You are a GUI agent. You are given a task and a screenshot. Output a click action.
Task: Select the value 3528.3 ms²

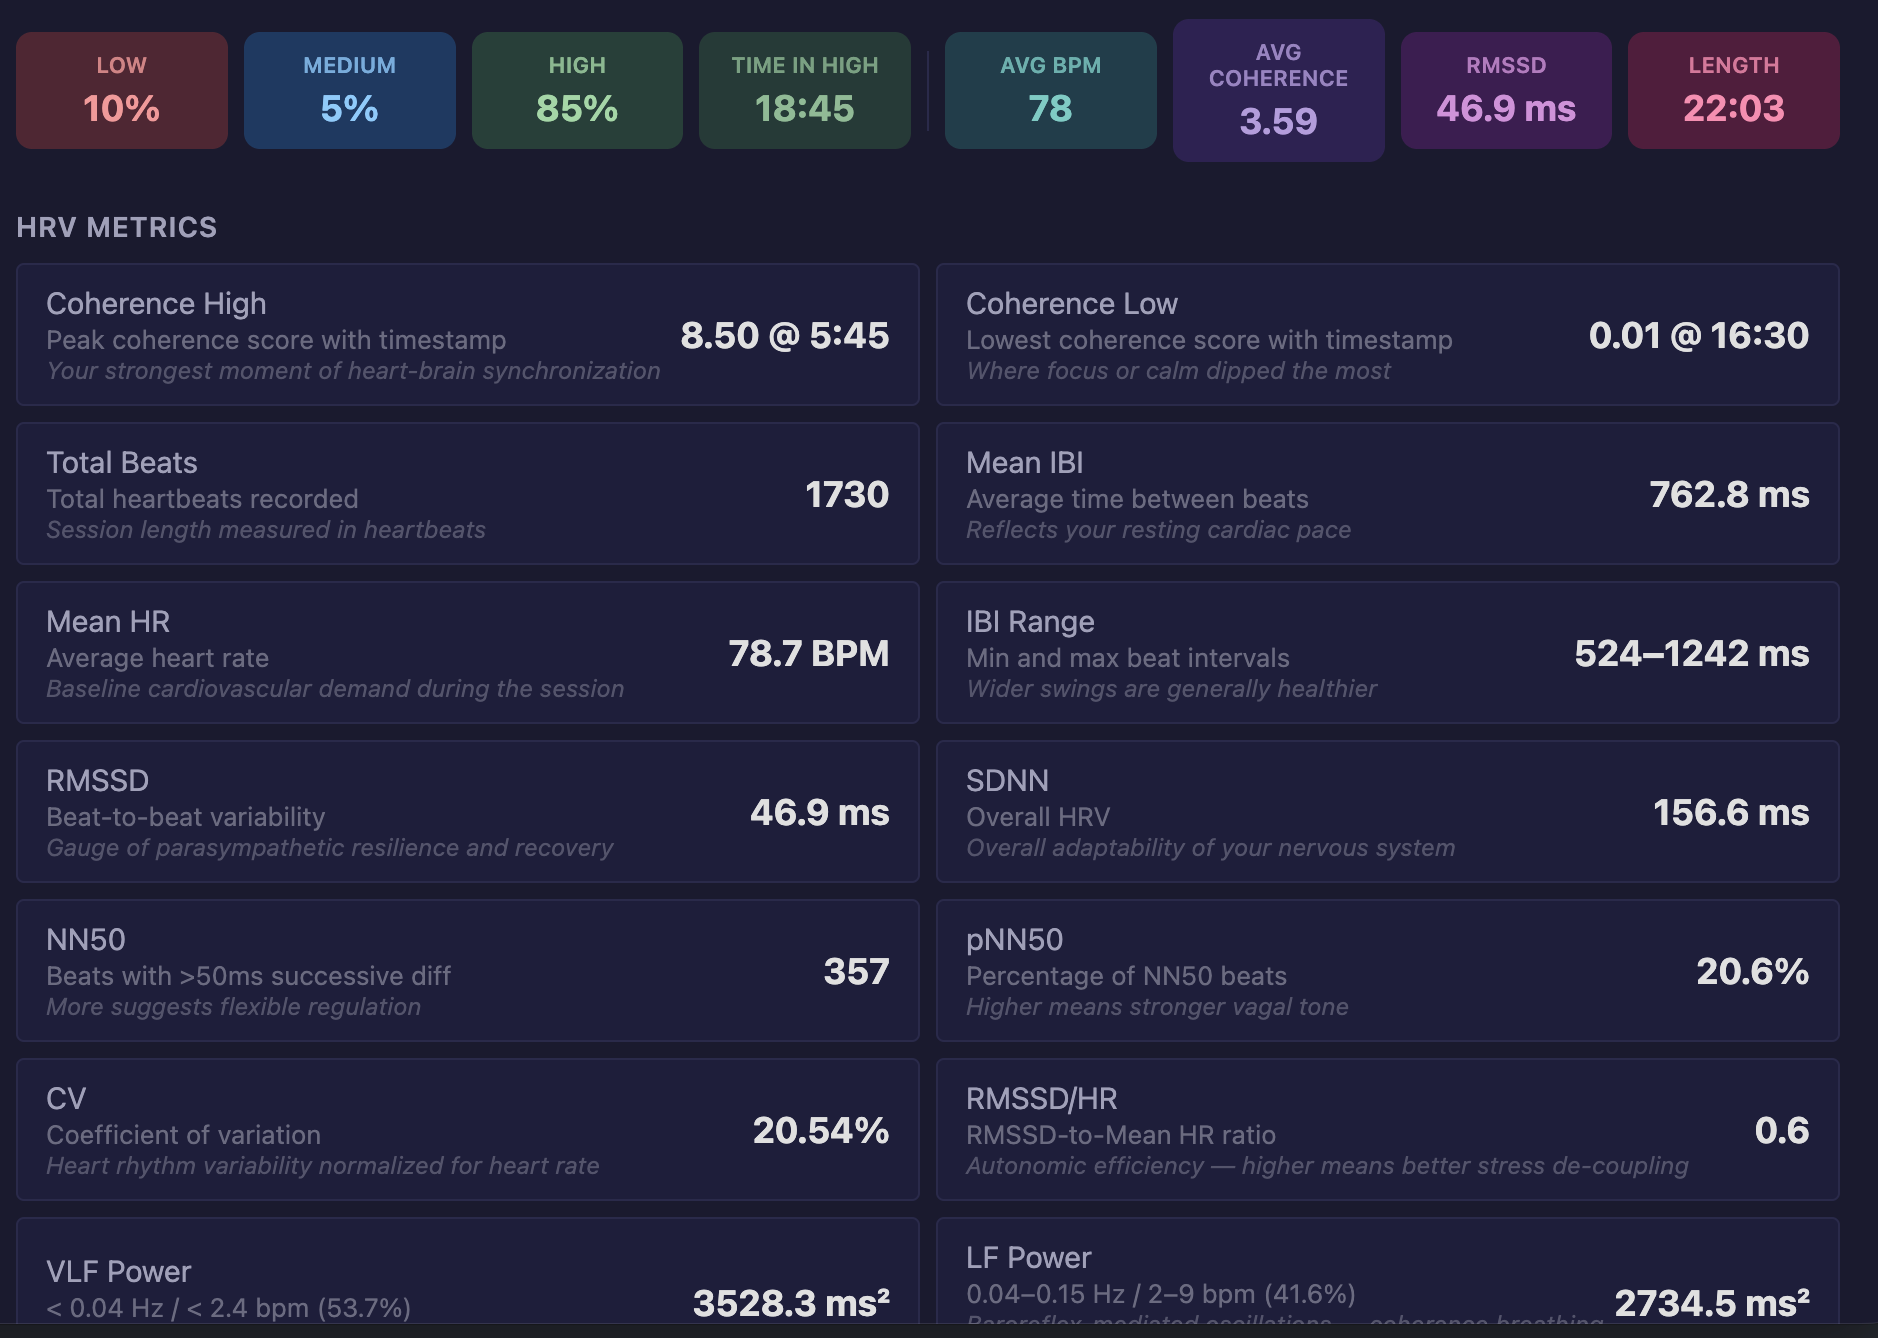tap(791, 1303)
